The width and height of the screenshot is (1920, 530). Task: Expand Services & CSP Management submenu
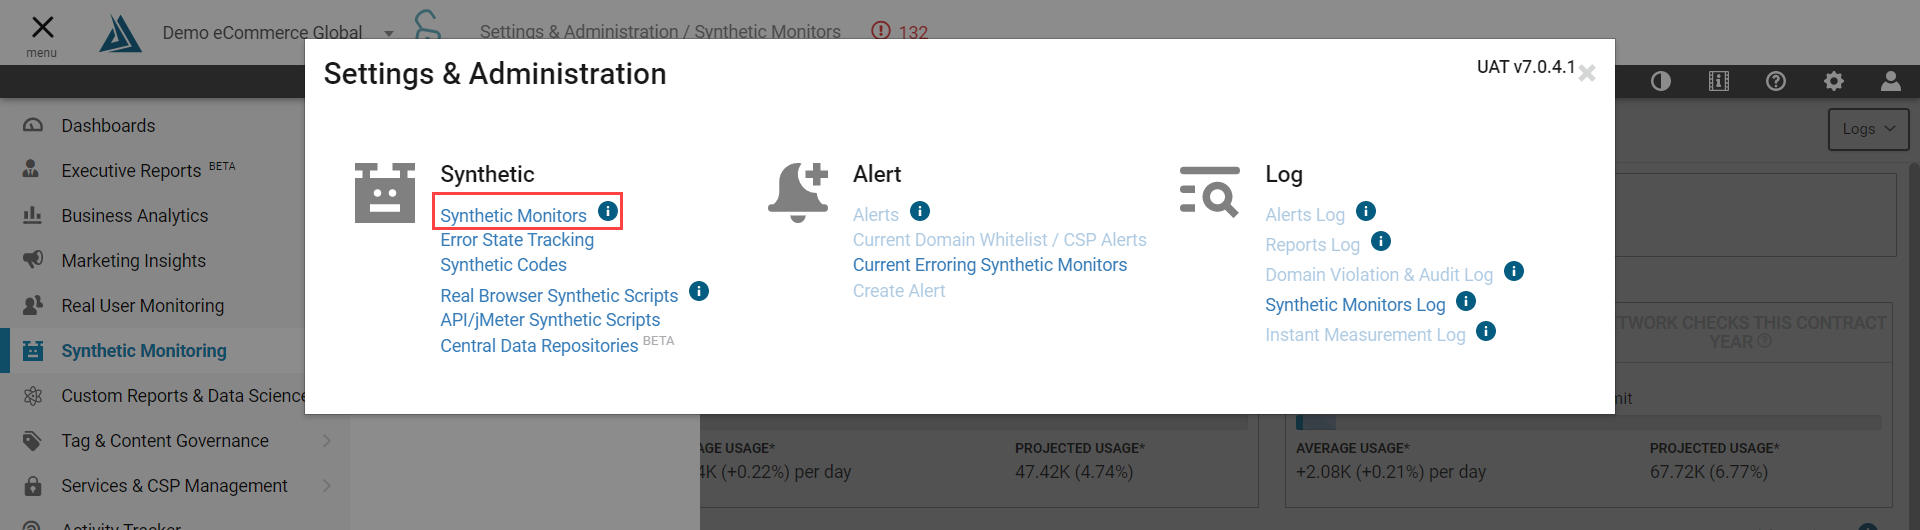(x=327, y=486)
